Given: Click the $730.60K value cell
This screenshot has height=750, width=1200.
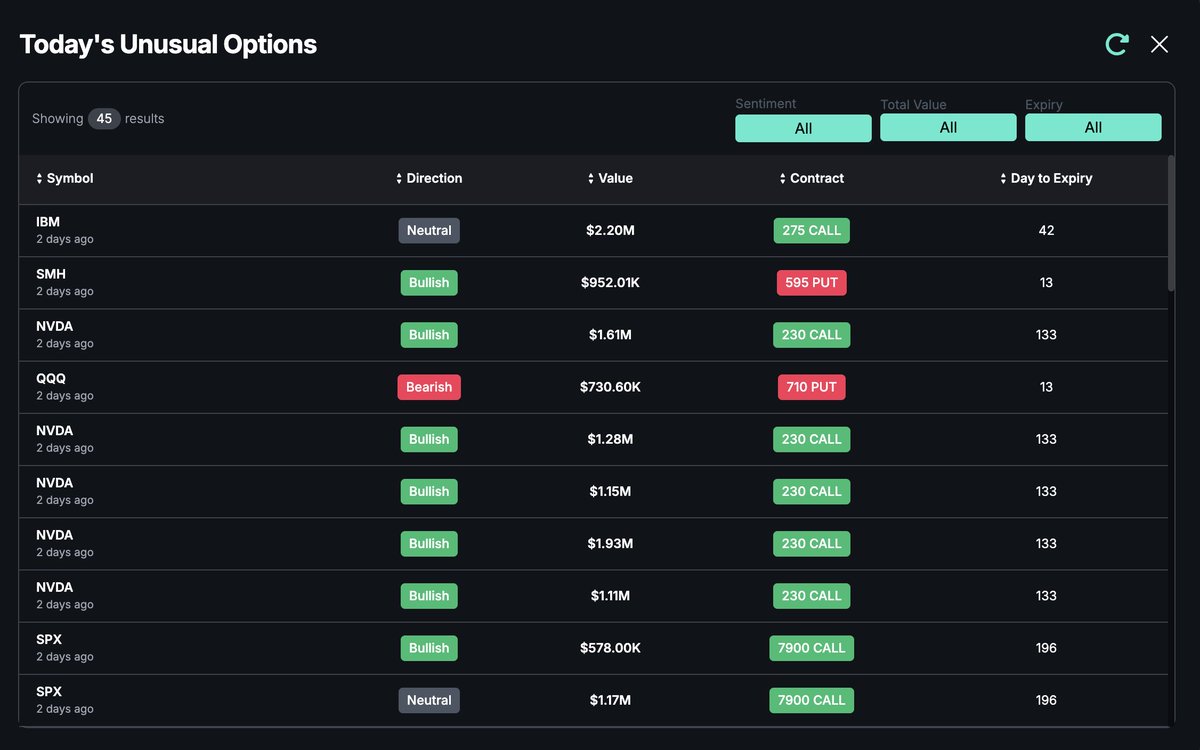Looking at the screenshot, I should (610, 387).
